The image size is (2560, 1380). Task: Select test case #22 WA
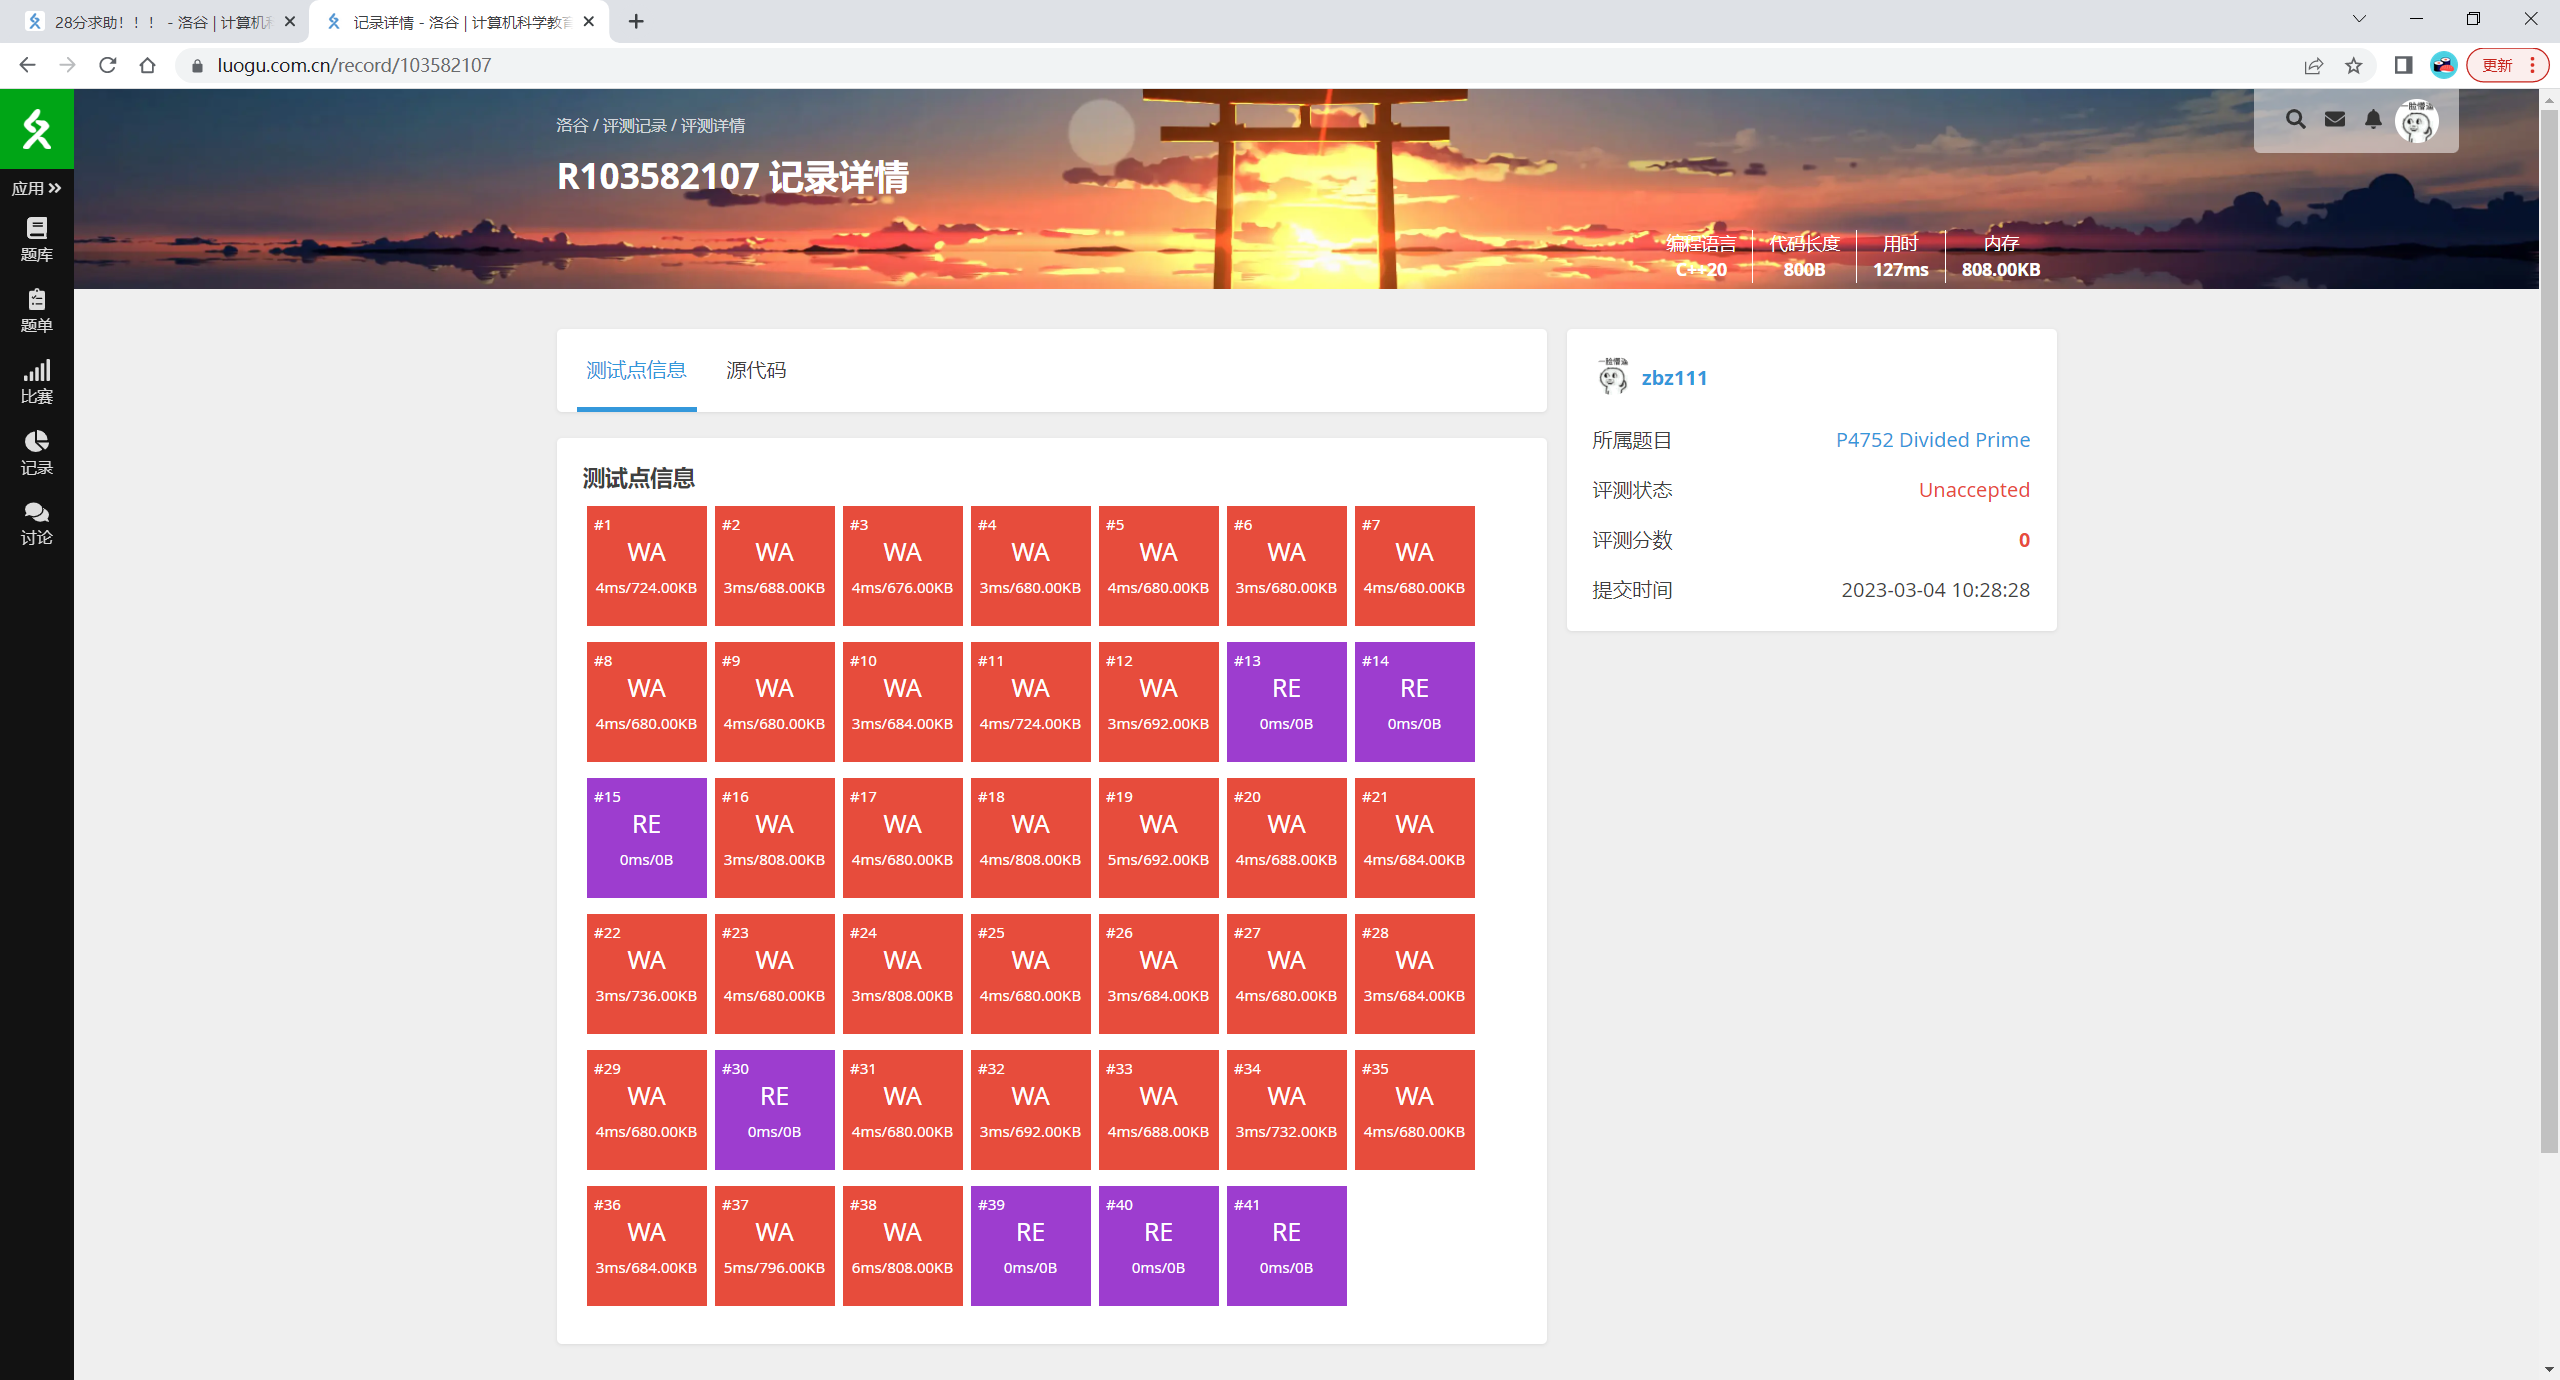pyautogui.click(x=646, y=974)
